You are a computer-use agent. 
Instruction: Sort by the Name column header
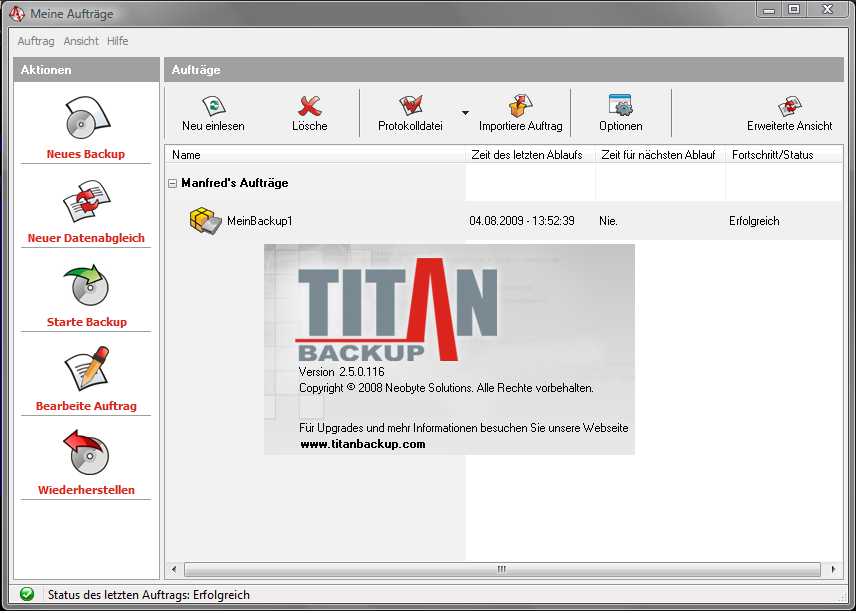click(x=316, y=155)
